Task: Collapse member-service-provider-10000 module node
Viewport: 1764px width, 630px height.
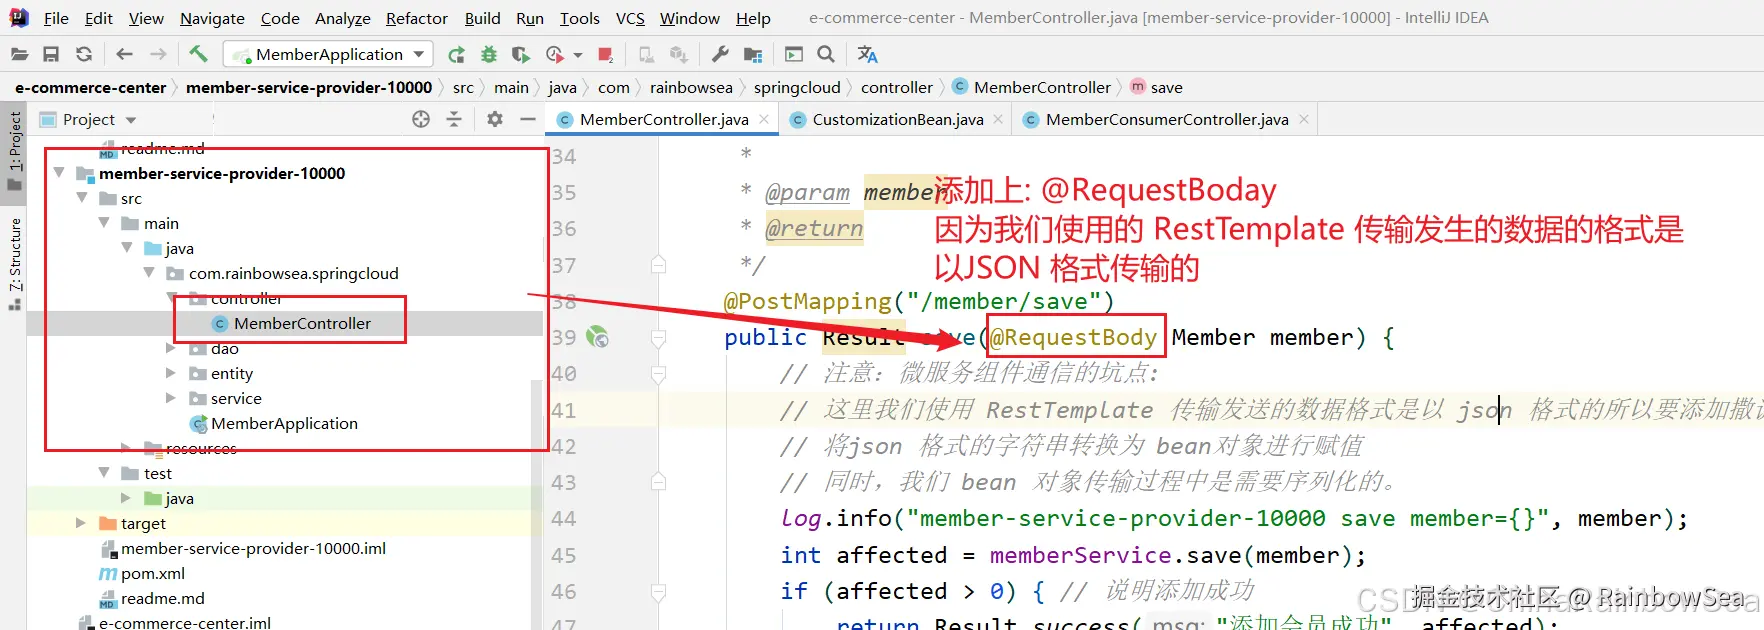Action: tap(59, 173)
